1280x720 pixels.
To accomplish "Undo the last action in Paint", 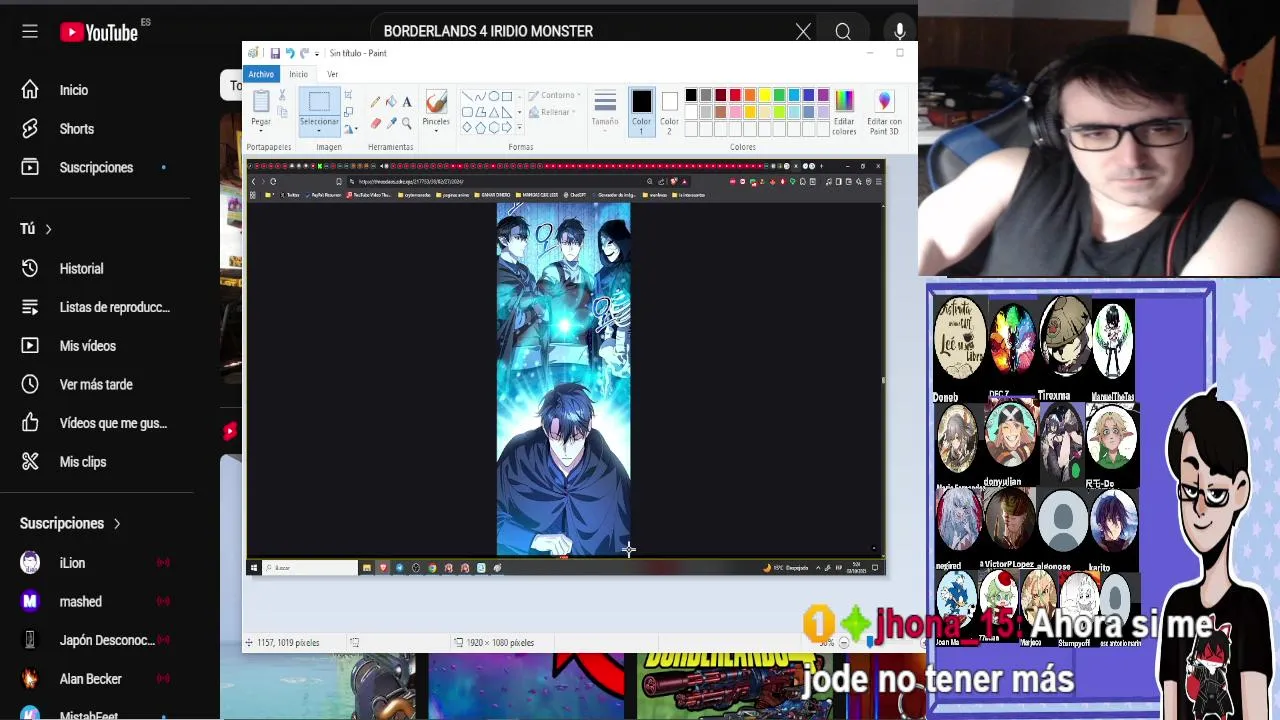I will click(x=290, y=53).
